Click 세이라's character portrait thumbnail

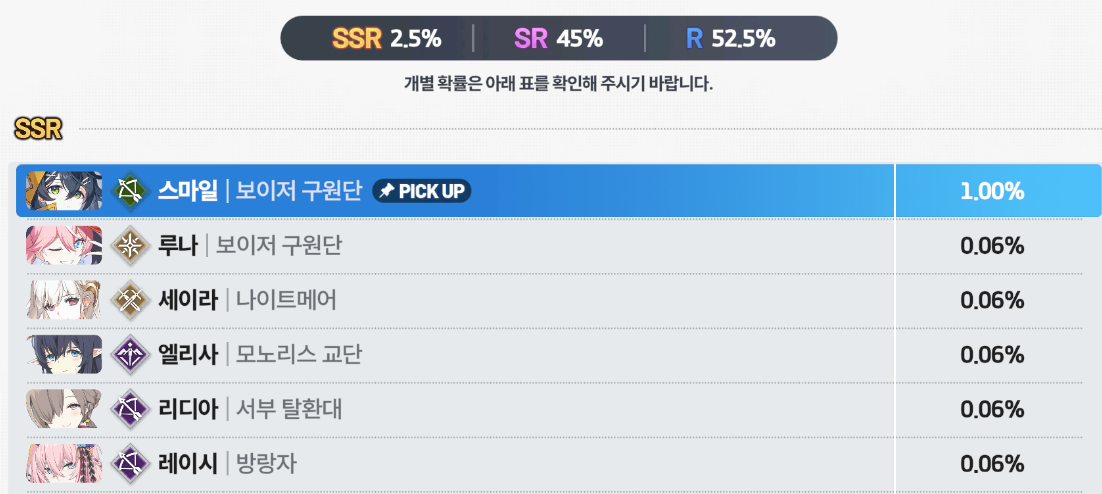pyautogui.click(x=64, y=299)
